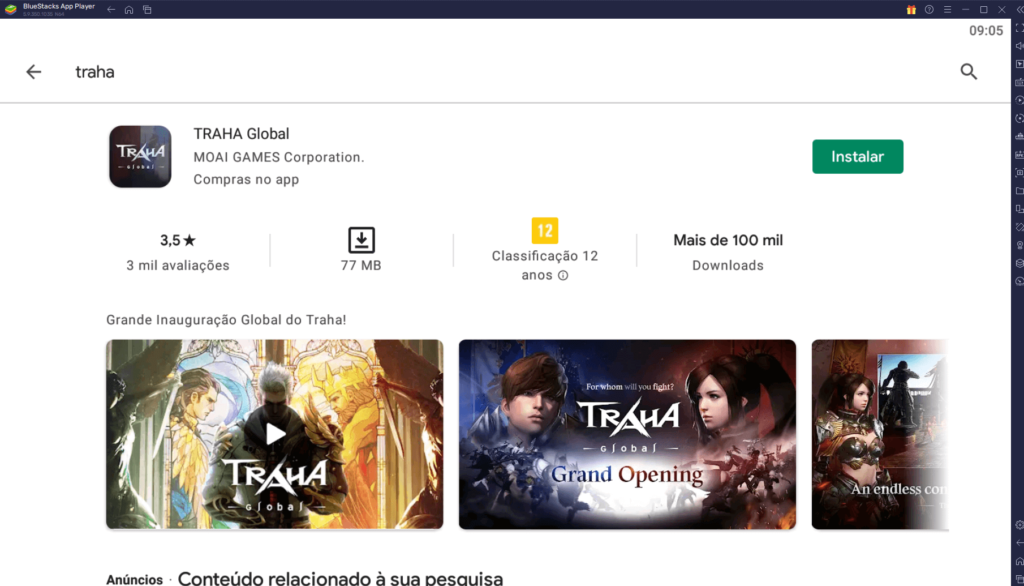1024x586 pixels.
Task: Play the TRAHA Global trailer video
Action: 274,434
